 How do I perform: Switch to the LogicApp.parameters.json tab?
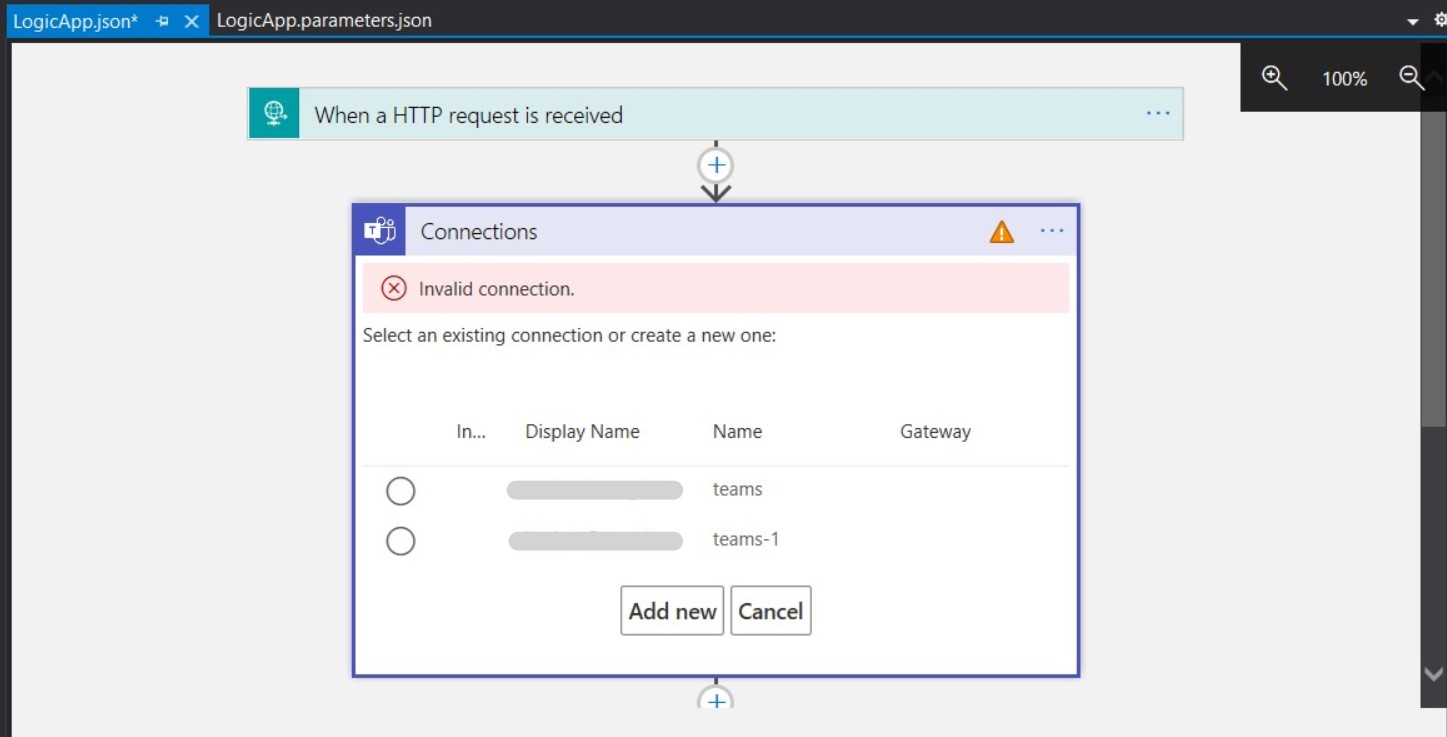[324, 21]
